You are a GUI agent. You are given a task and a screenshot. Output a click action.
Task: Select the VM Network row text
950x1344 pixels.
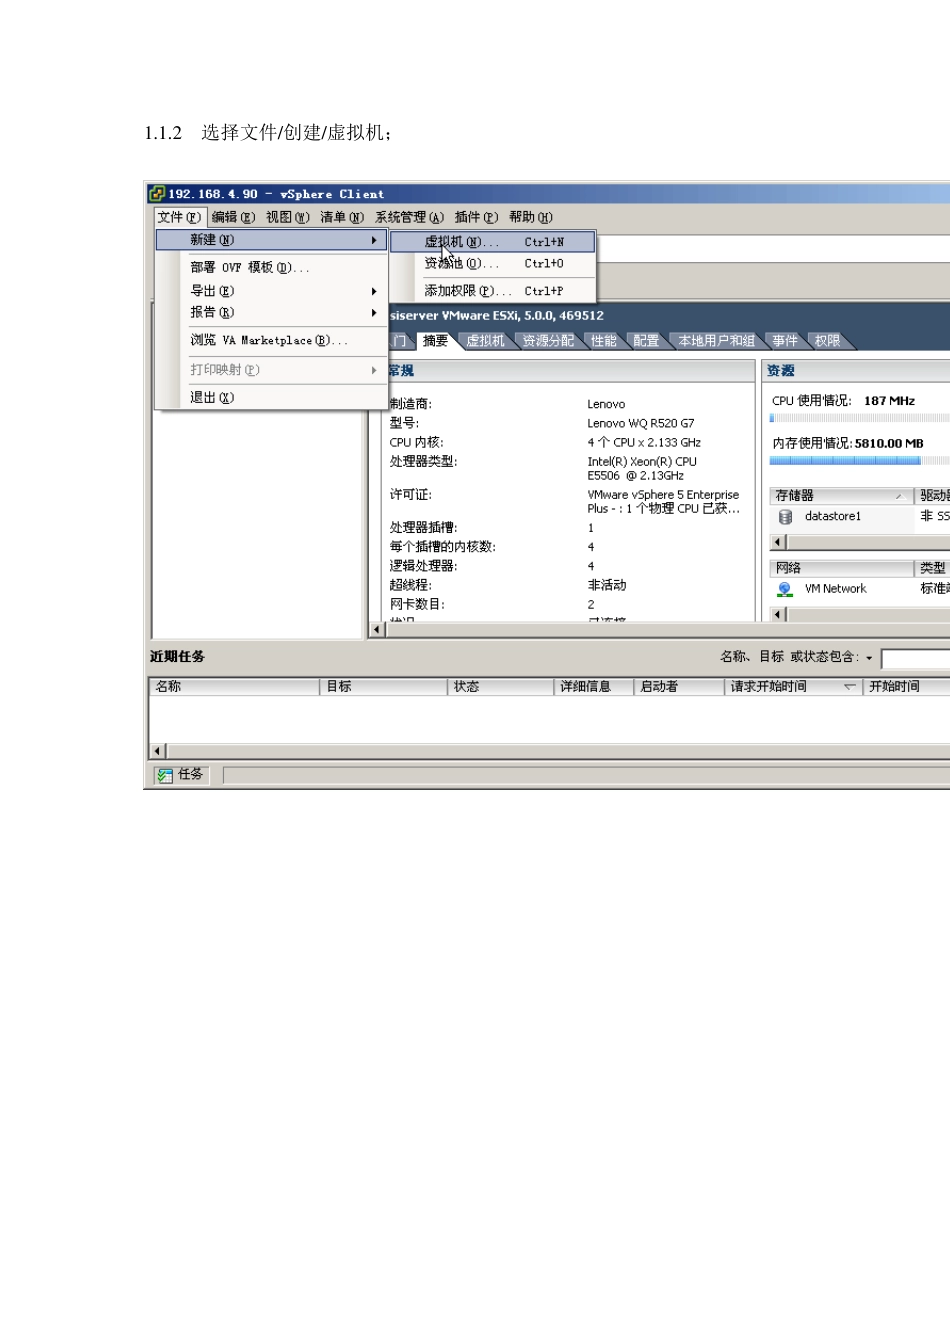(x=836, y=589)
